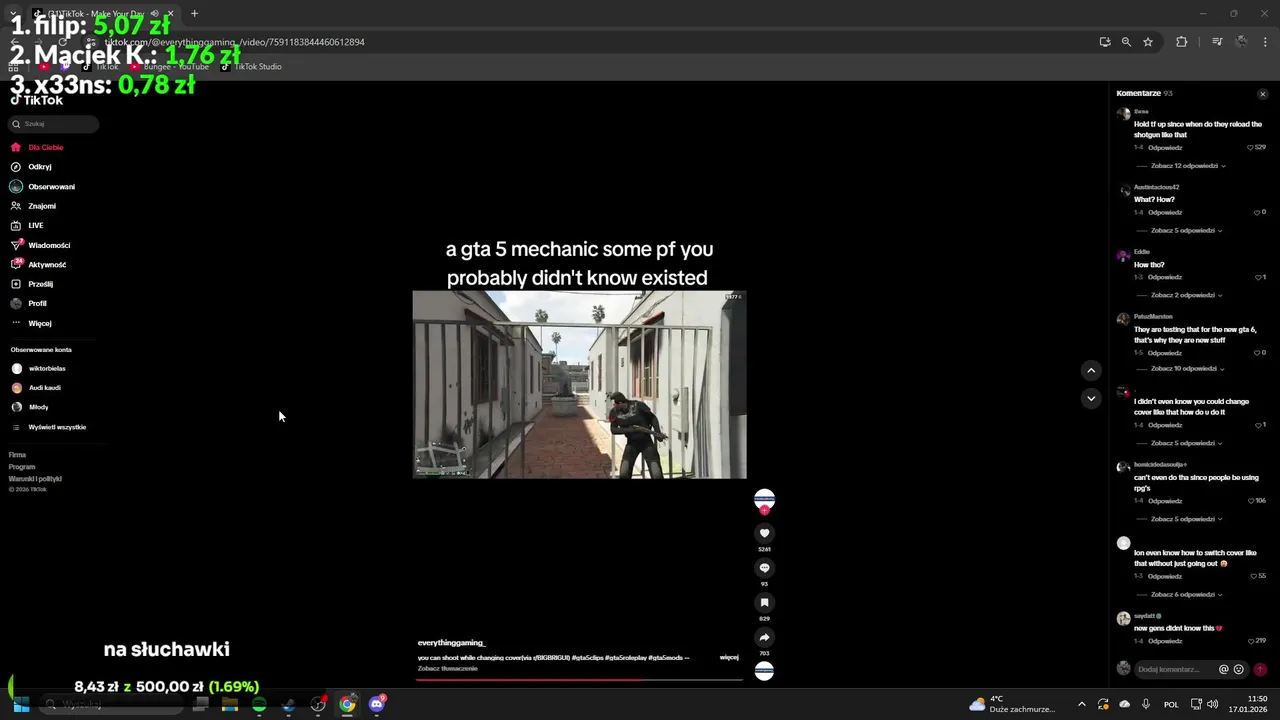
Task: Expand the caption with 'więcej'
Action: [x=729, y=658]
